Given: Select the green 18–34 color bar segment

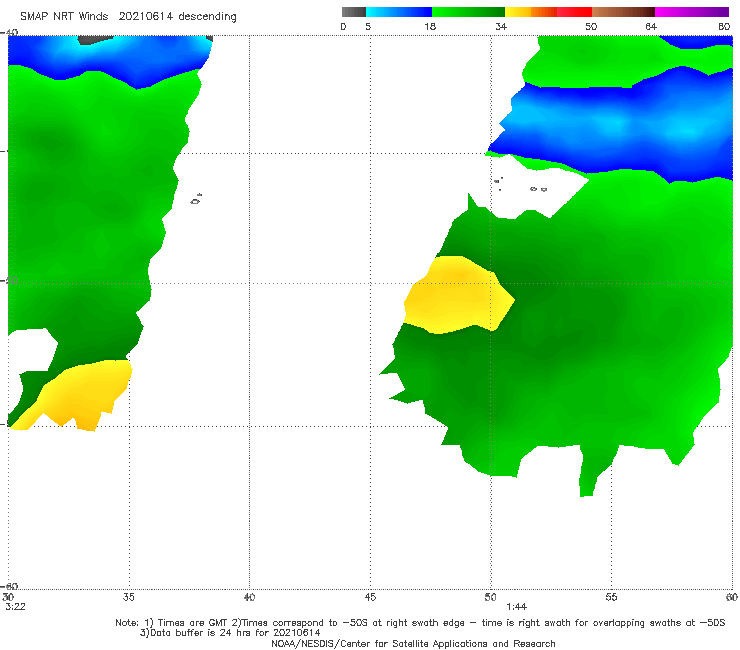Looking at the screenshot, I should coord(468,12).
